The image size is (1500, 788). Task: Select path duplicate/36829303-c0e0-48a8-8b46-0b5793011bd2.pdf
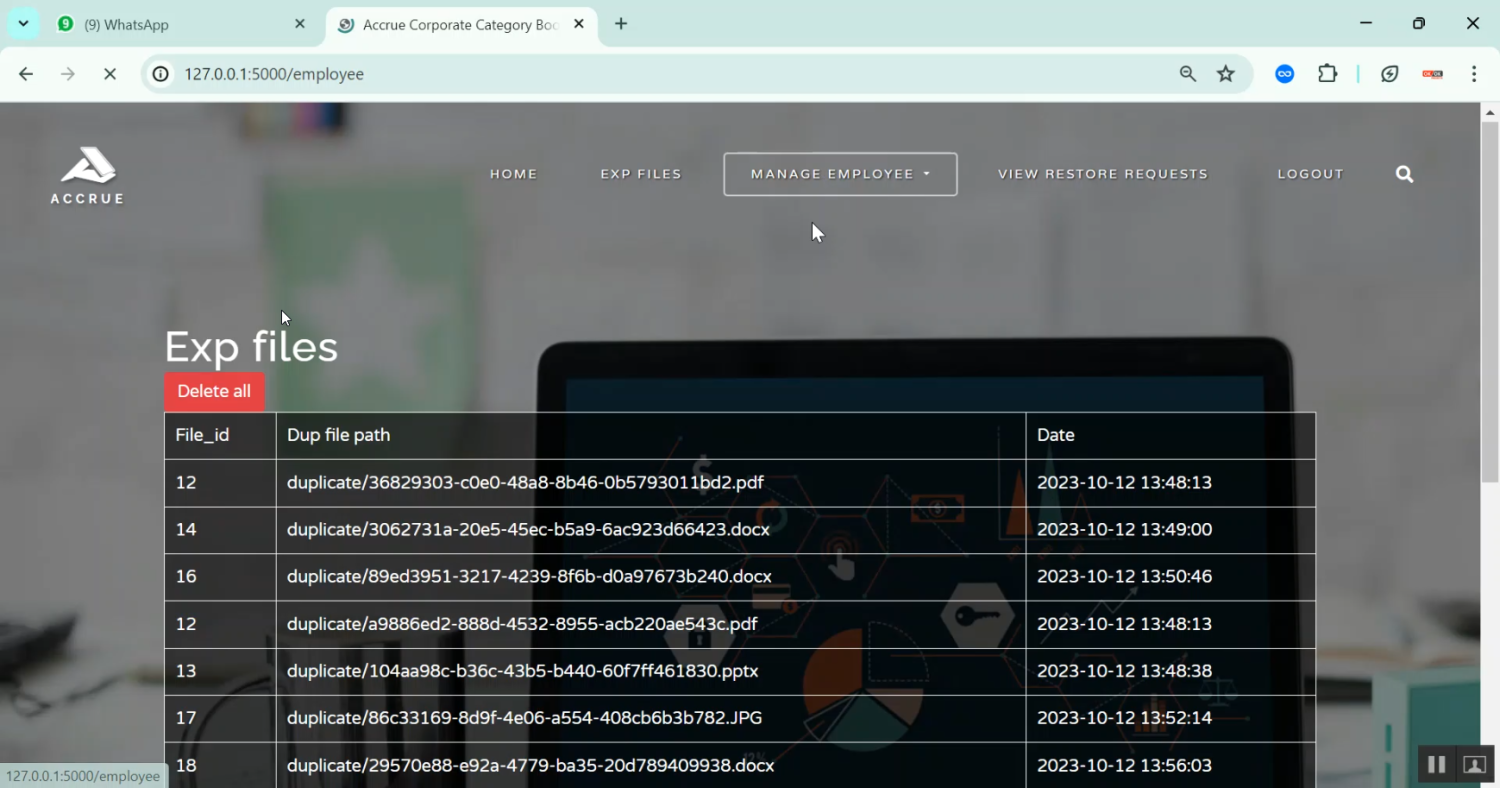click(x=525, y=482)
